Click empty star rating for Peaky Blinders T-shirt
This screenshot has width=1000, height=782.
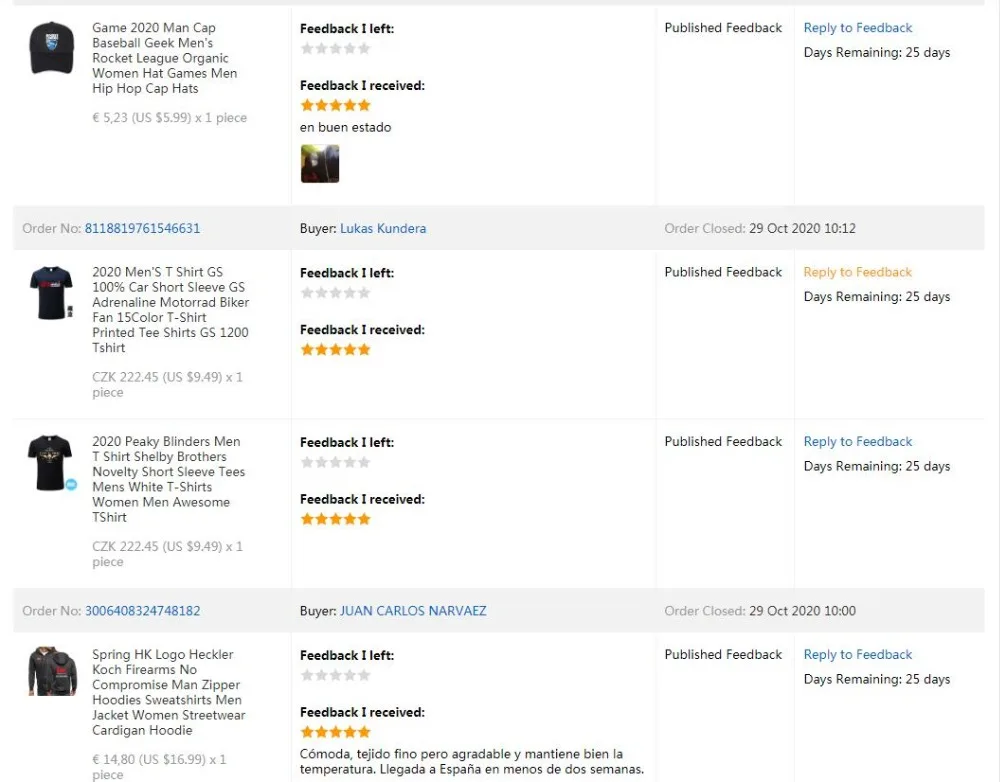click(336, 462)
